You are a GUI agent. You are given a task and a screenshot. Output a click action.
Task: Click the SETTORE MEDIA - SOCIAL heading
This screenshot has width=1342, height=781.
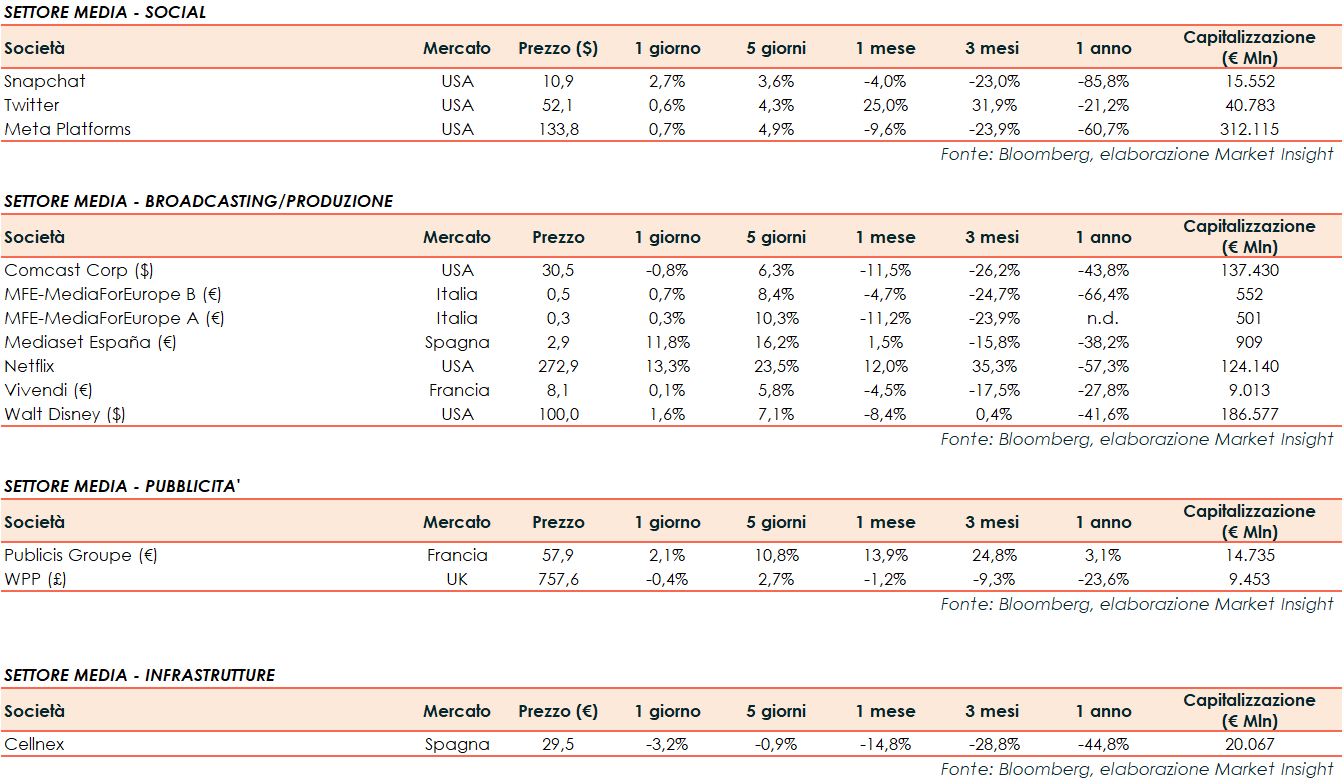tap(105, 12)
